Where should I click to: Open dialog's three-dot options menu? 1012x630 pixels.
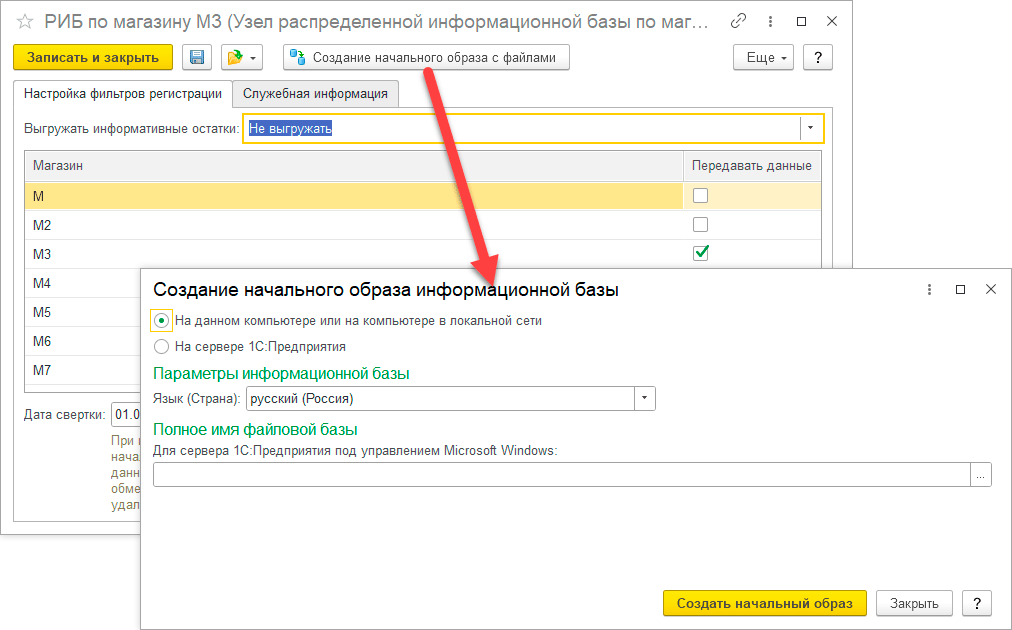coord(930,289)
